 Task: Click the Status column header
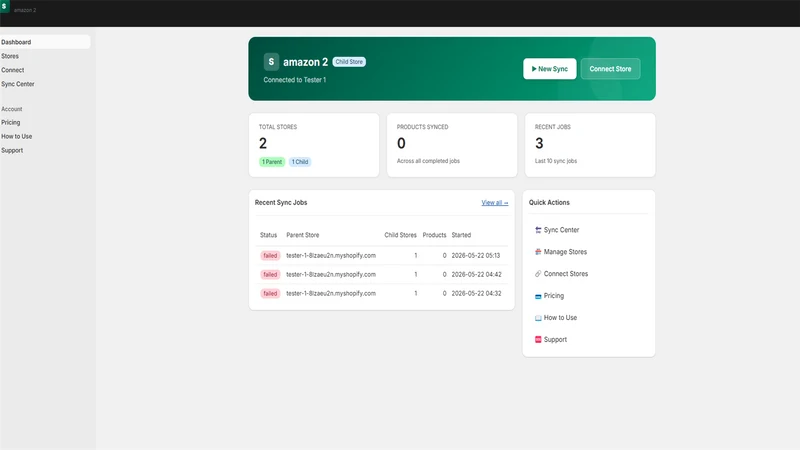coord(268,235)
